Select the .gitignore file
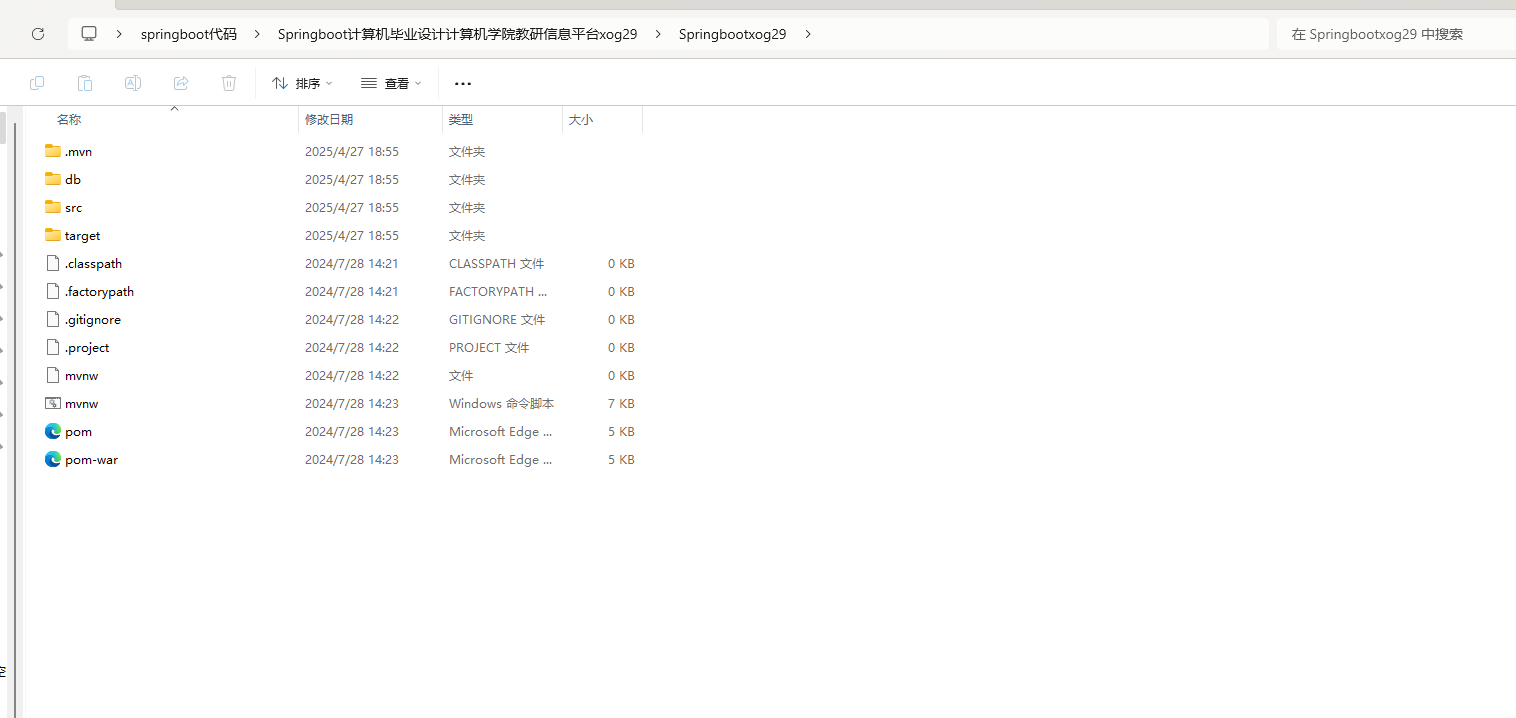 click(x=92, y=320)
